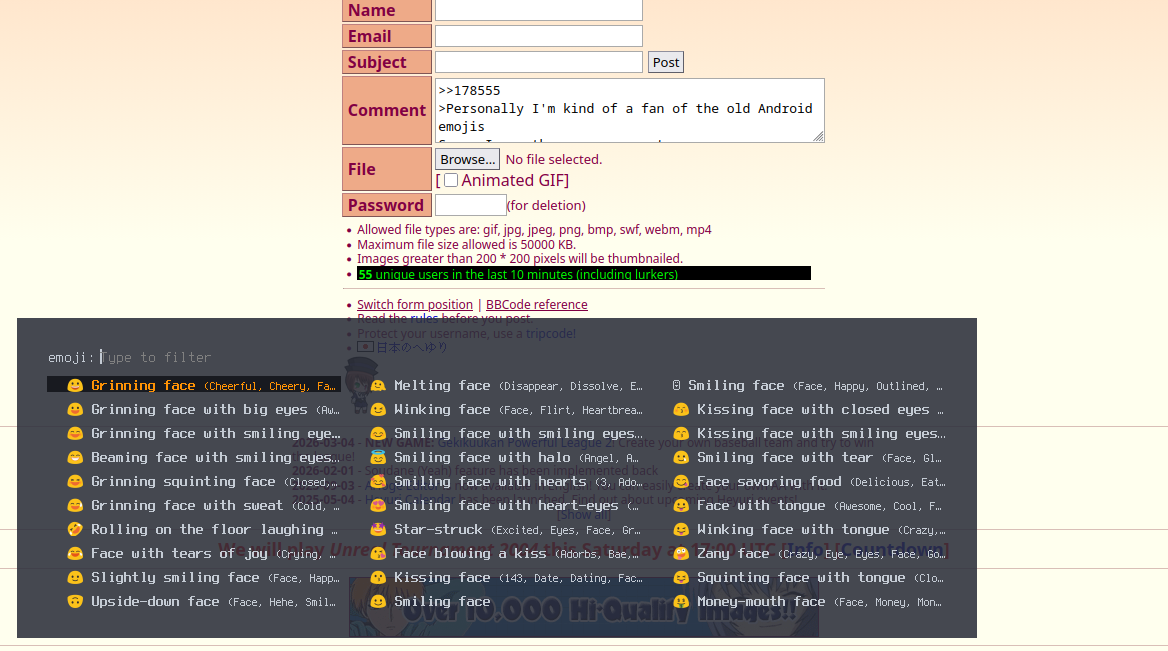
Task: Click the Password deletion field
Action: click(x=470, y=205)
